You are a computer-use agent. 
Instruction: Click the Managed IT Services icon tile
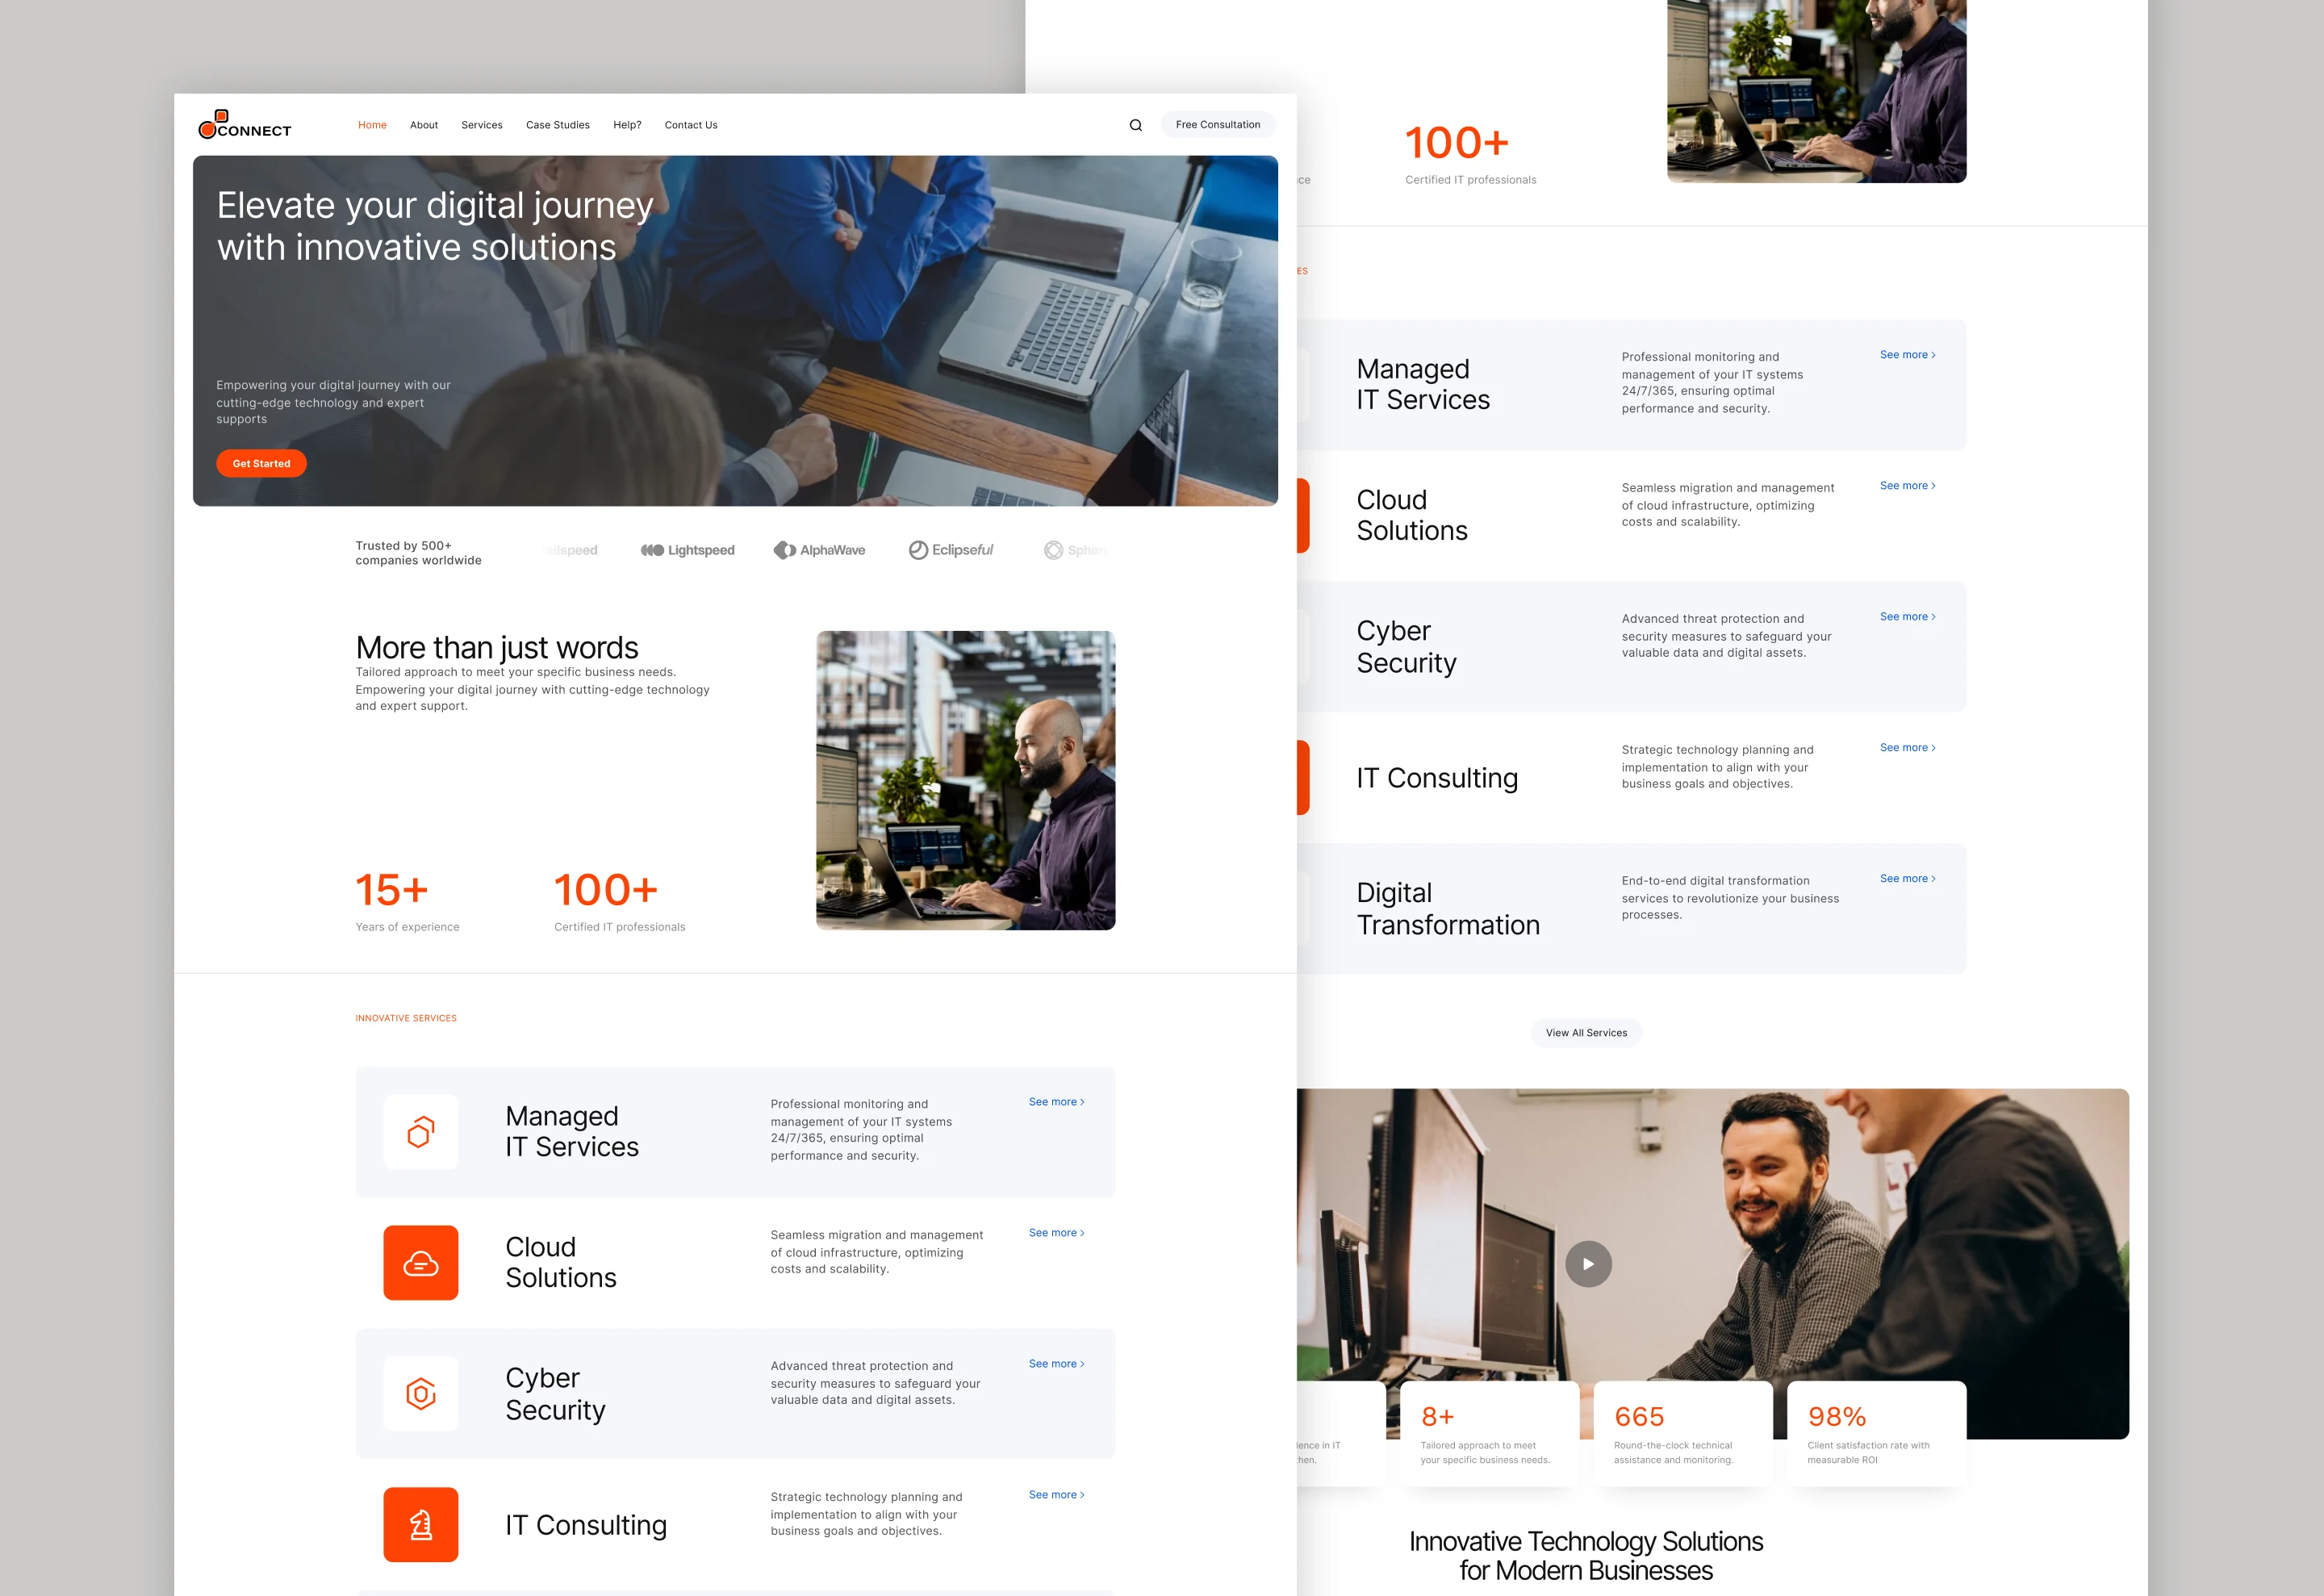421,1132
